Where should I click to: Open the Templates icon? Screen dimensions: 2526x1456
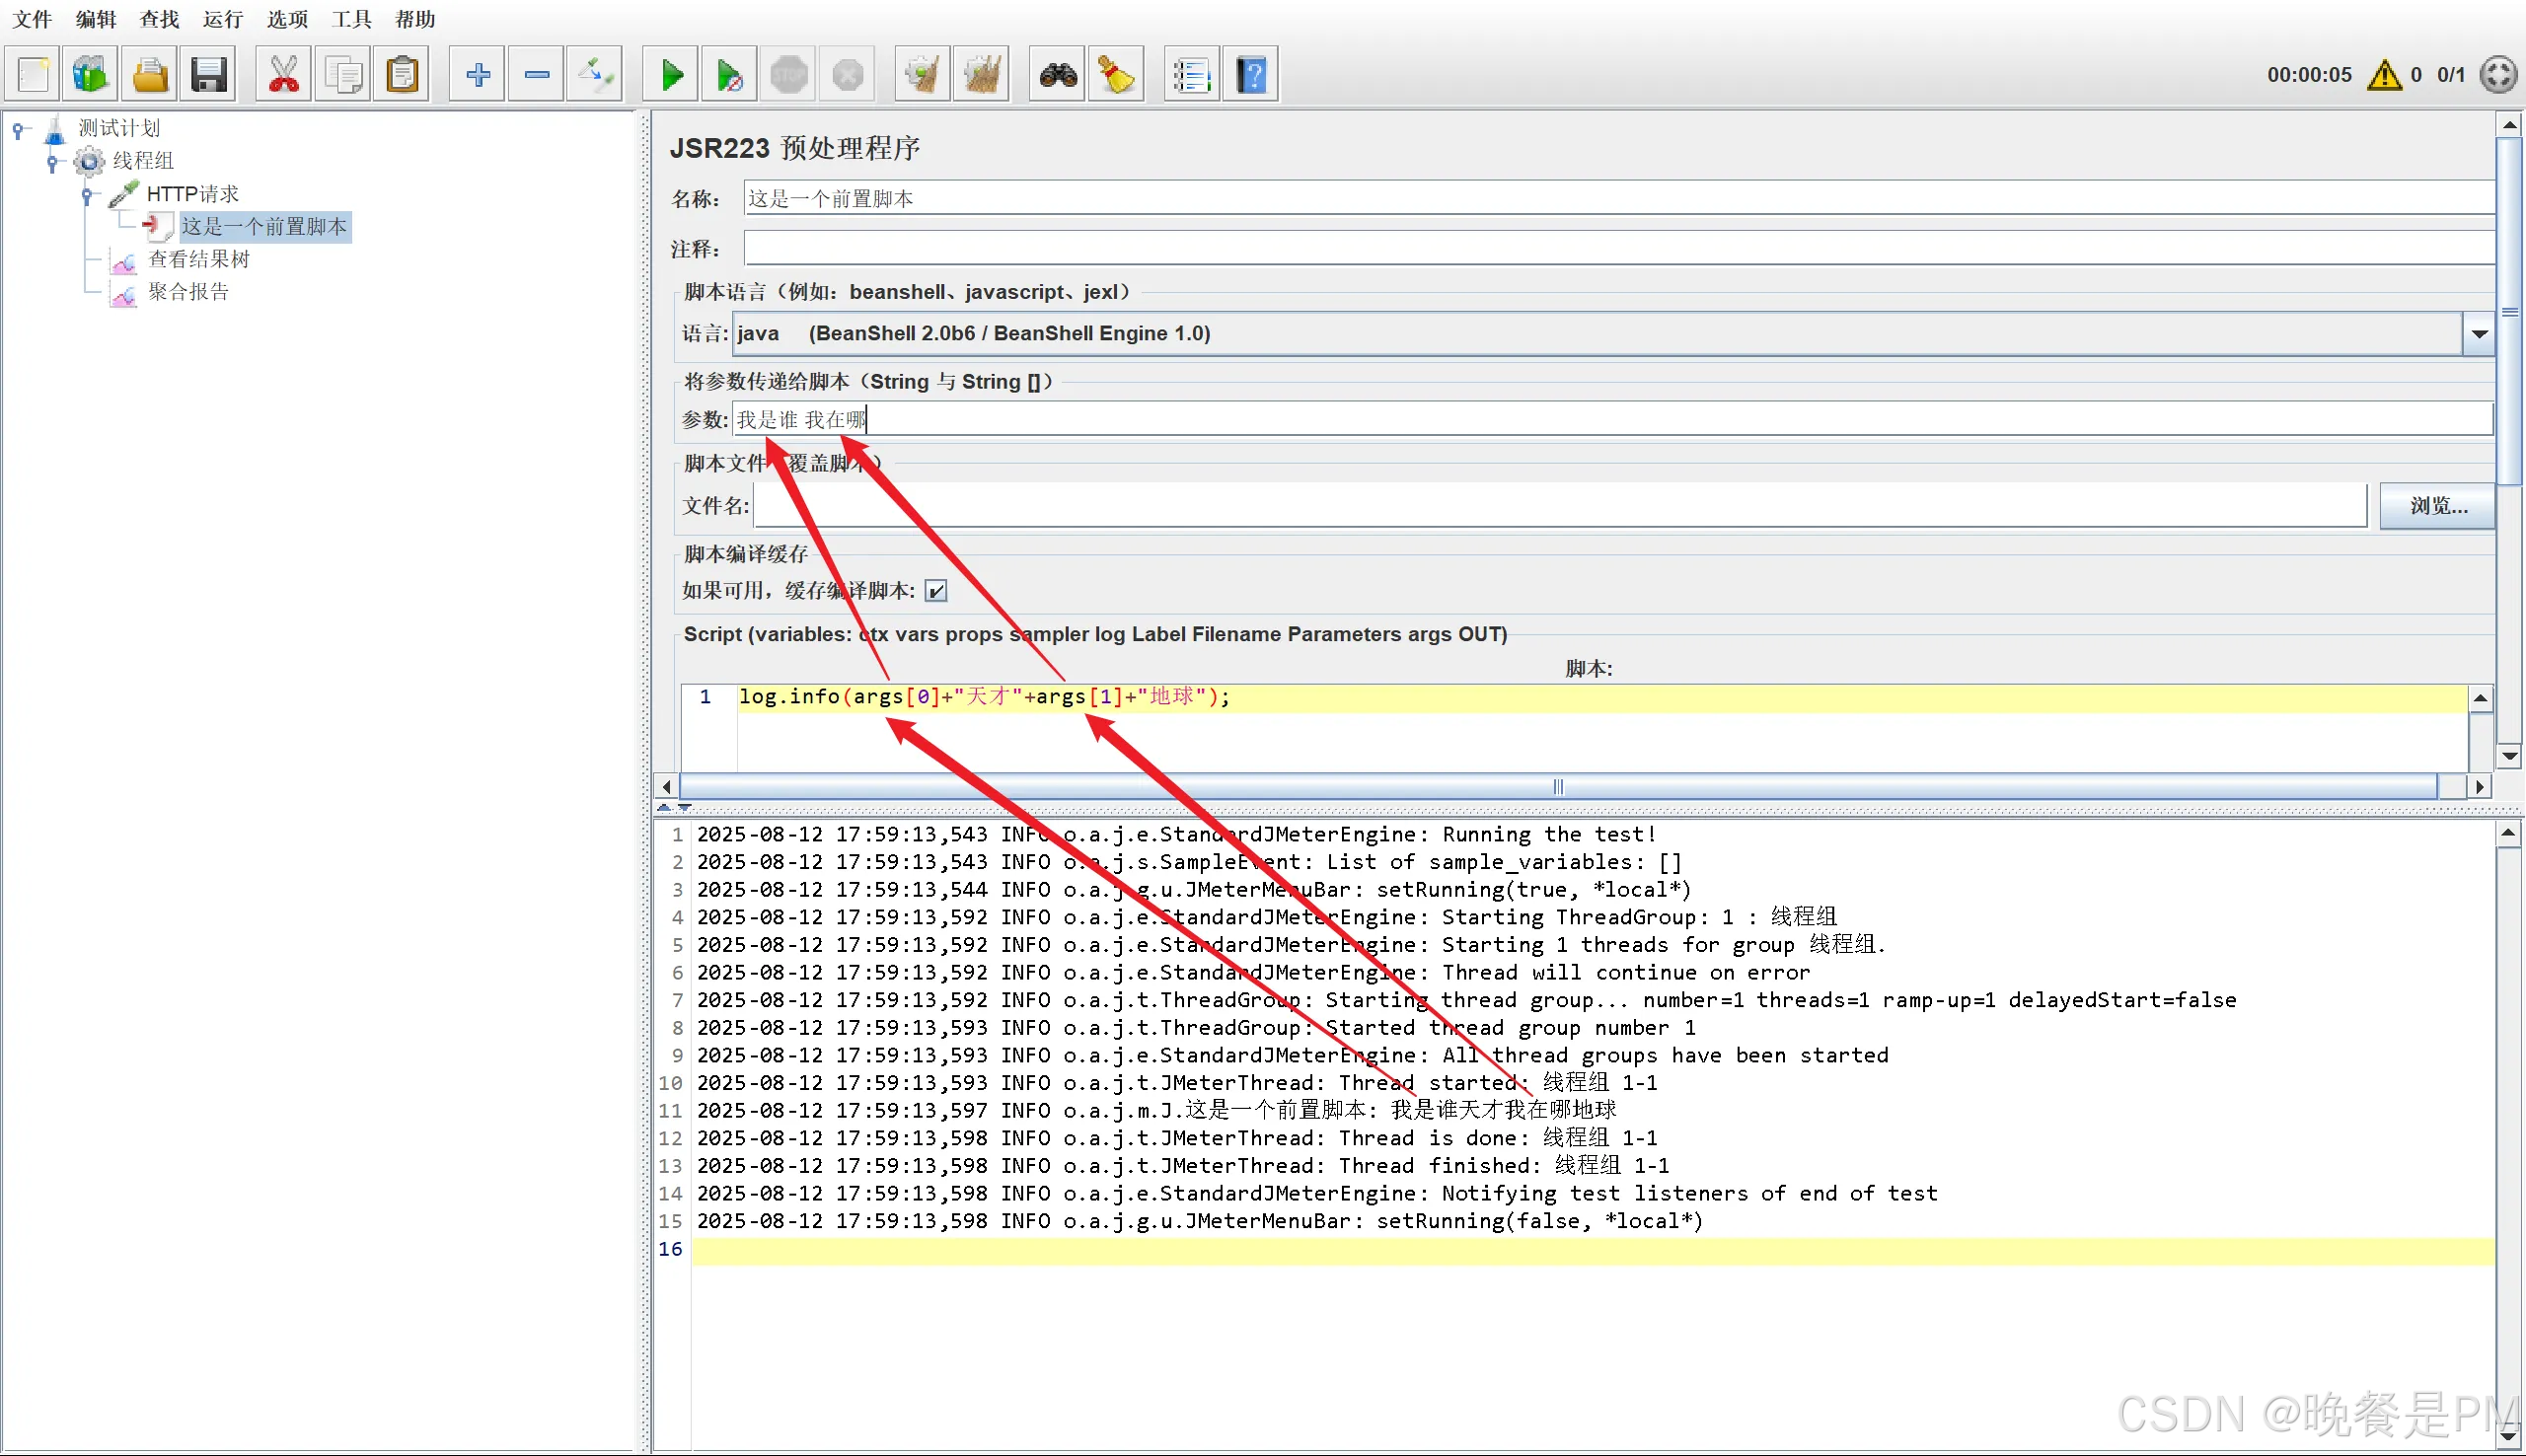pyautogui.click(x=91, y=75)
